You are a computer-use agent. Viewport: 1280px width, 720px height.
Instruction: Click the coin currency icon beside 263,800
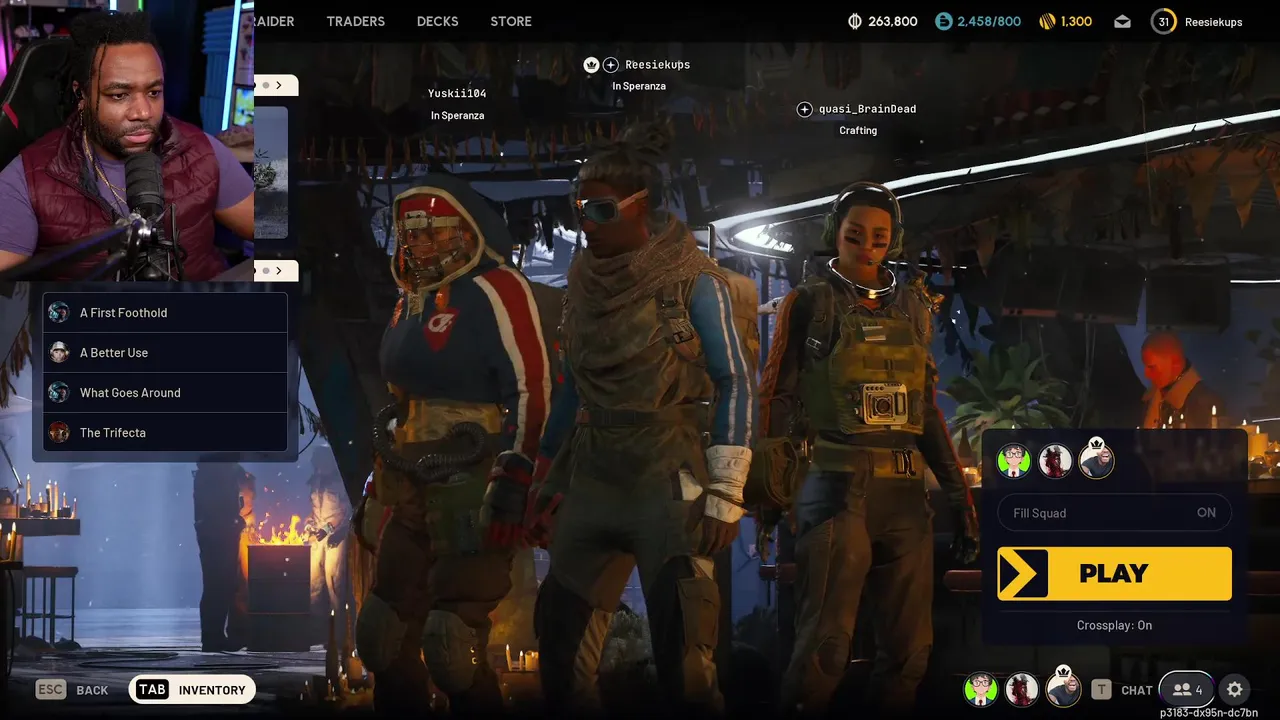tap(854, 21)
